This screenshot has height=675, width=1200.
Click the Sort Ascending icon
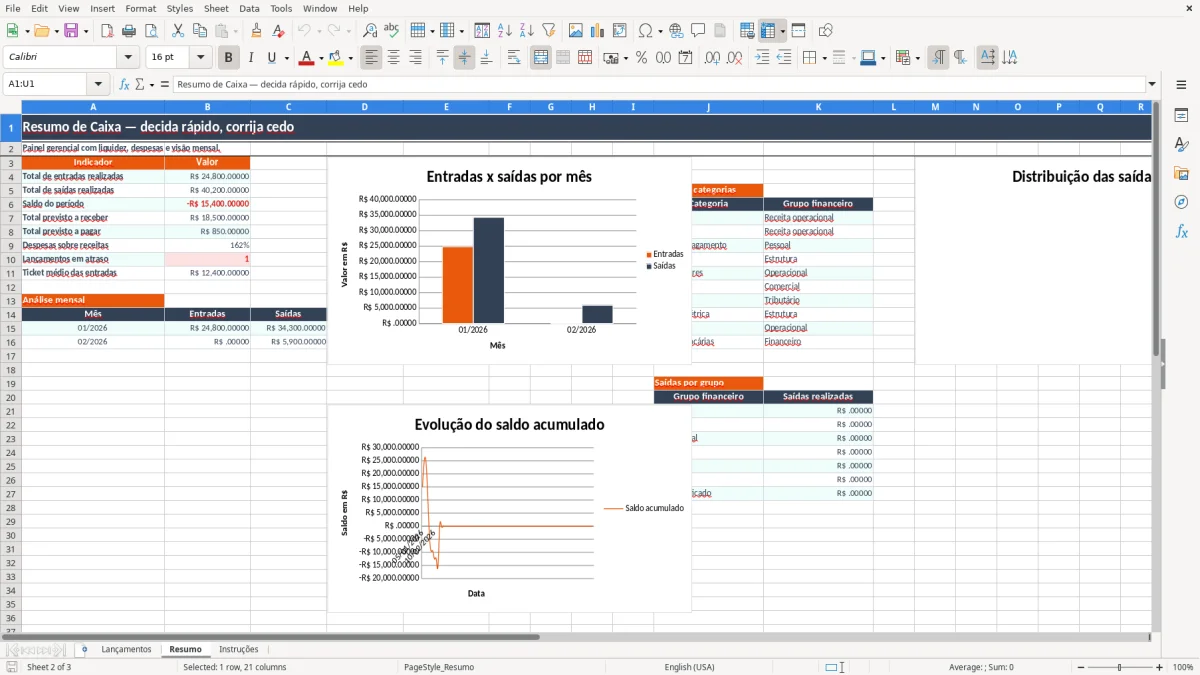click(x=505, y=31)
